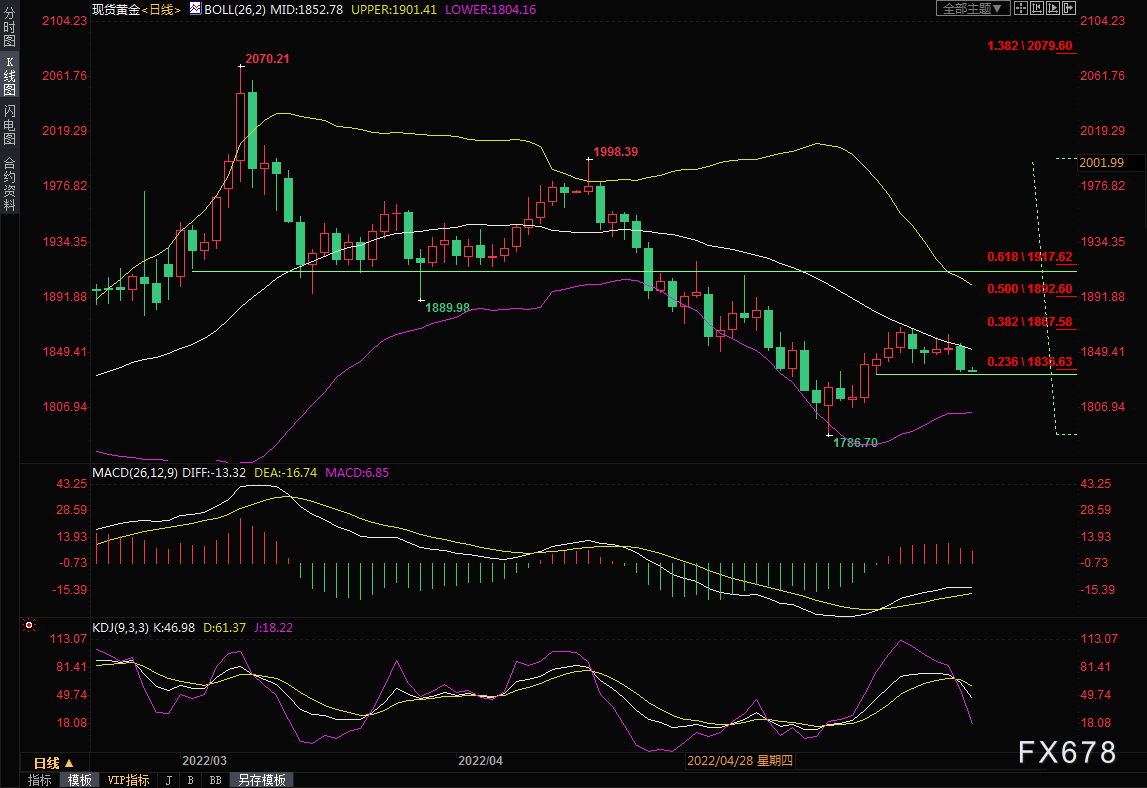The width and height of the screenshot is (1147, 788).
Task: Click the vertical-axis scale icon in top toolbar
Action: point(1037,8)
